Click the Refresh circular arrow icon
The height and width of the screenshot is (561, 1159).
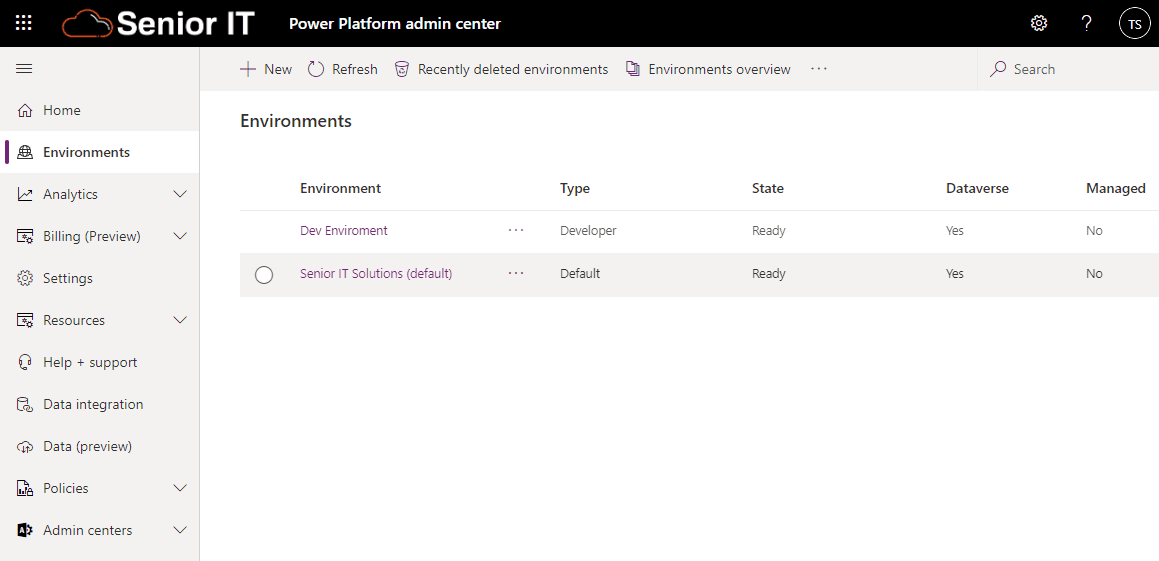point(316,69)
